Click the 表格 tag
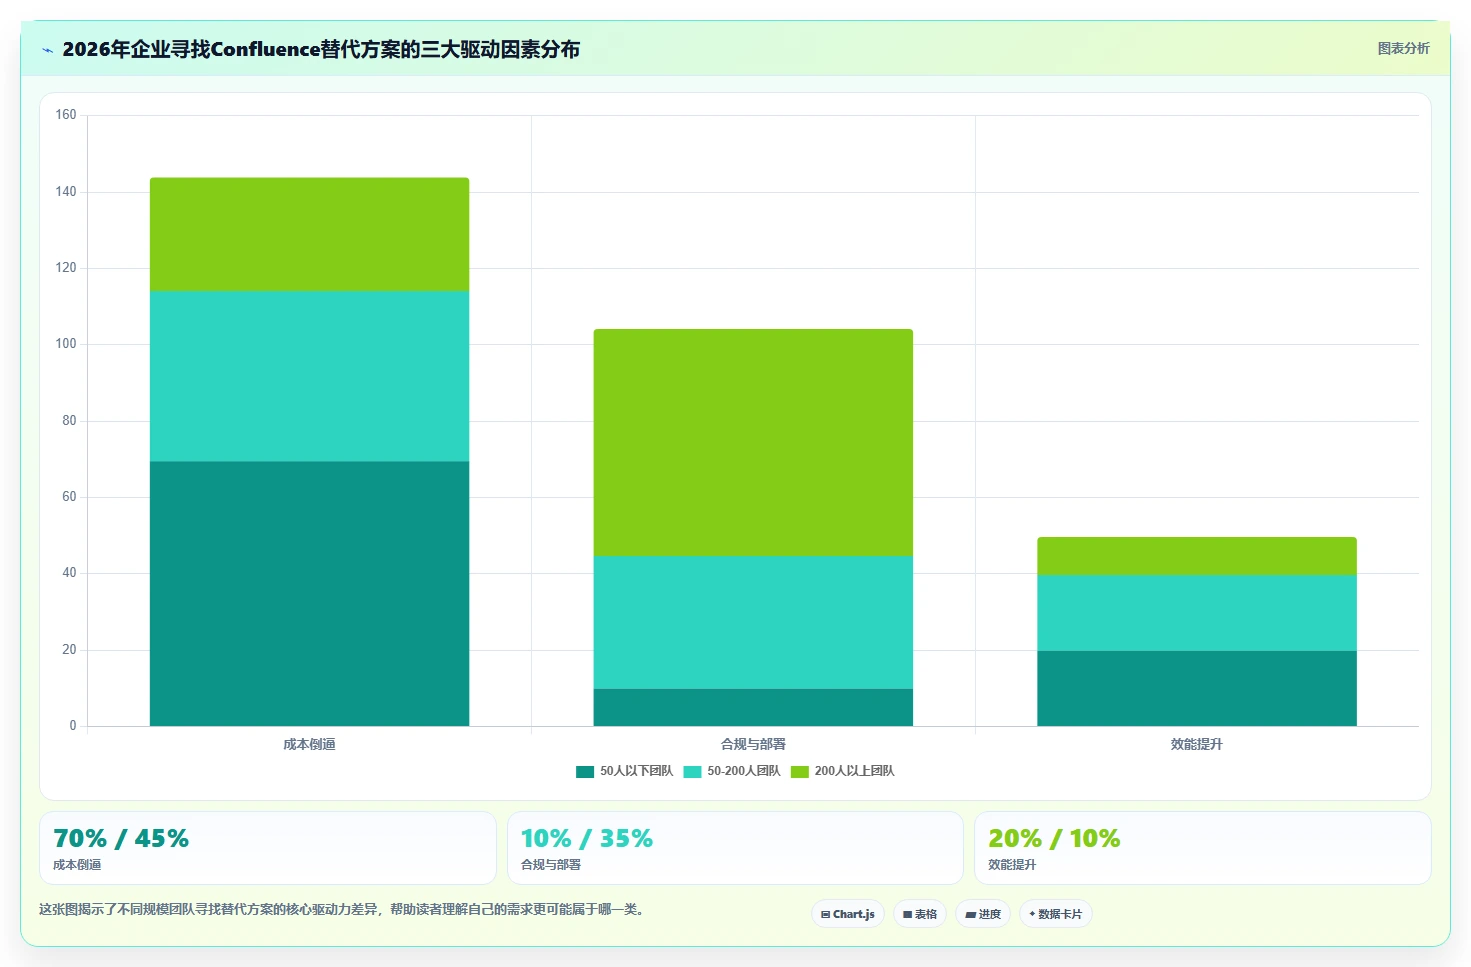The image size is (1471, 967). coord(920,914)
